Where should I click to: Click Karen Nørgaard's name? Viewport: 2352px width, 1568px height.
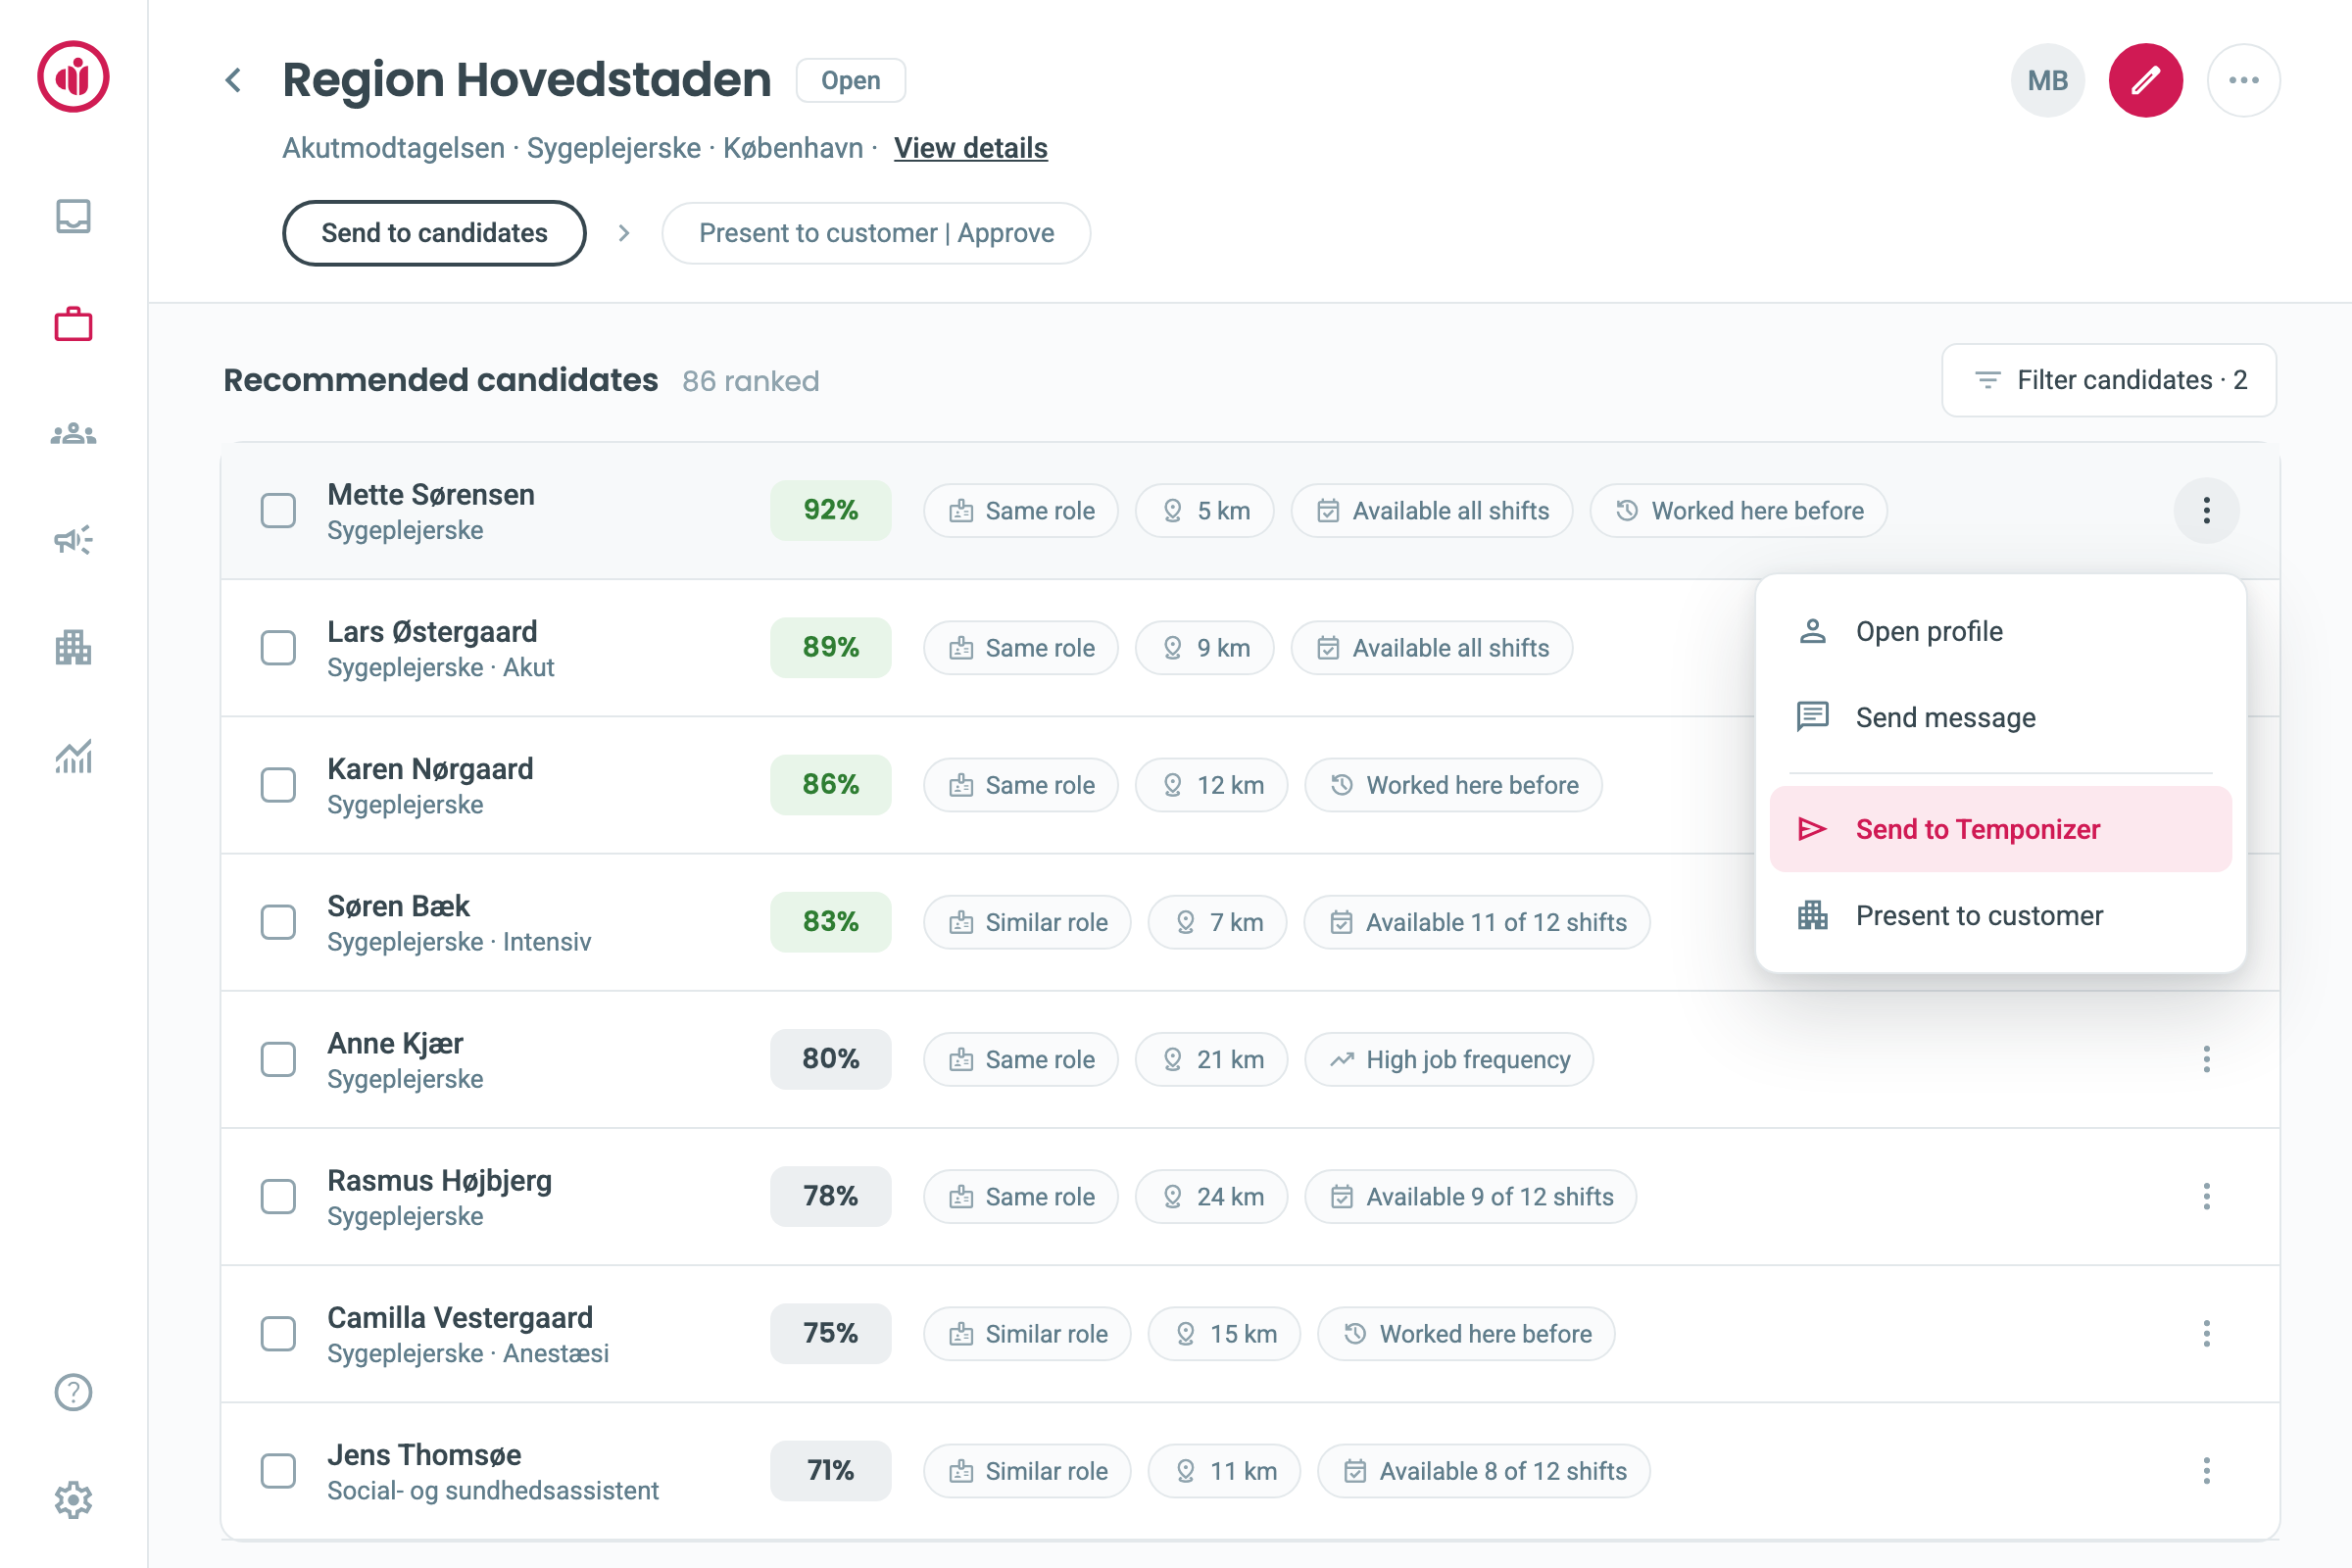[430, 768]
